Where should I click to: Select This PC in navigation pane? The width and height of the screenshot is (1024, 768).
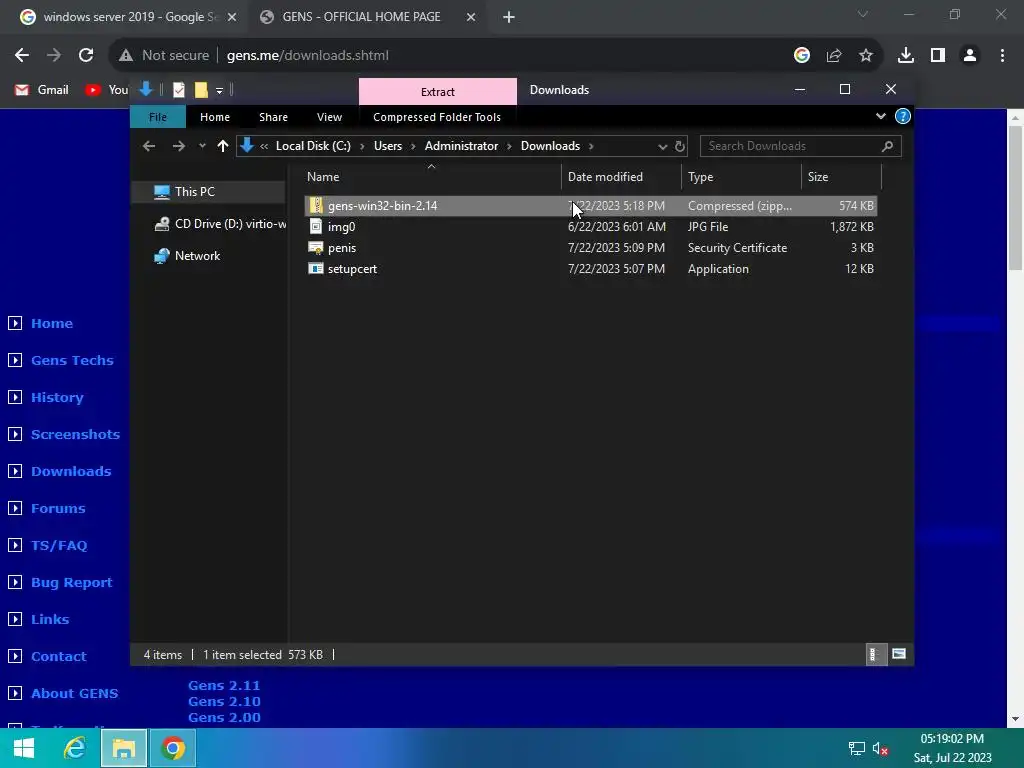[x=209, y=192]
